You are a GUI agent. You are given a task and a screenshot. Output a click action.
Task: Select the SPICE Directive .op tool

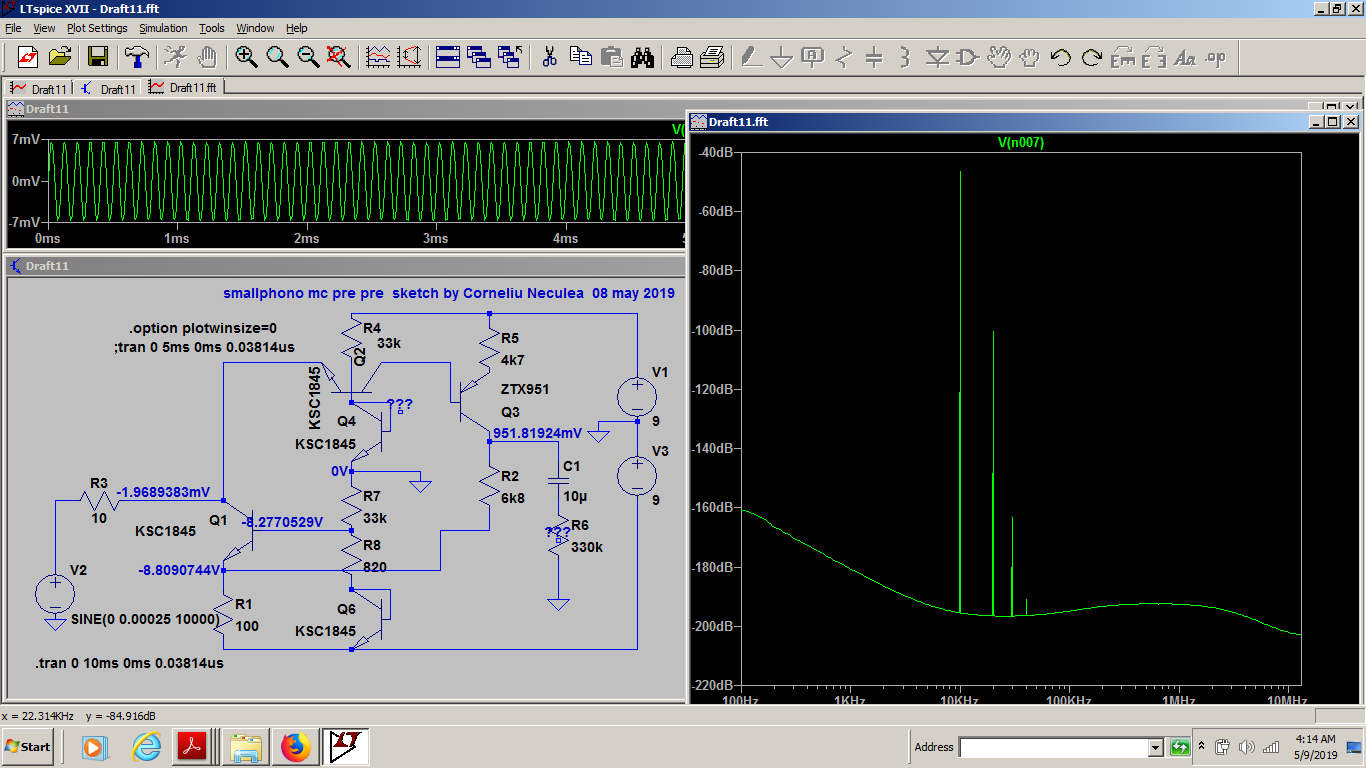pyautogui.click(x=1216, y=56)
